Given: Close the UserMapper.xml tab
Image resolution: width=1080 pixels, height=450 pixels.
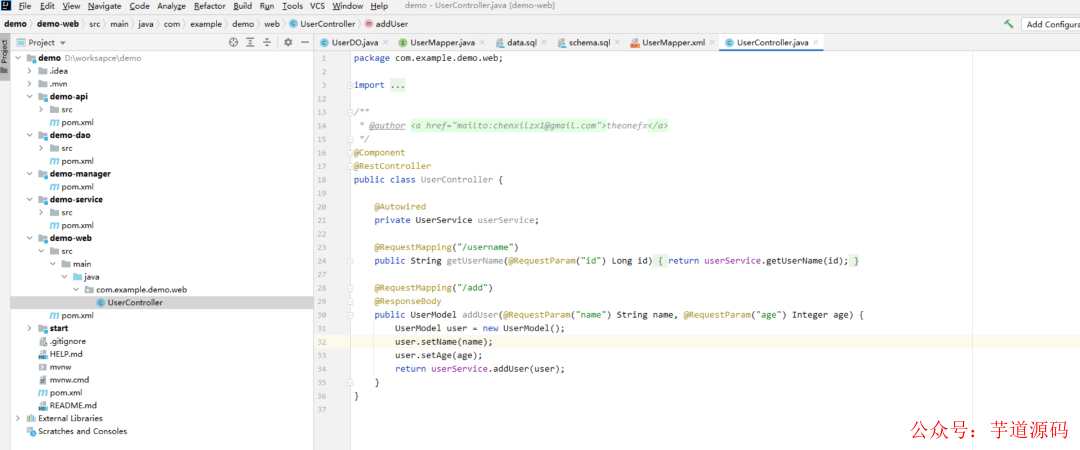Looking at the screenshot, I should pos(712,43).
